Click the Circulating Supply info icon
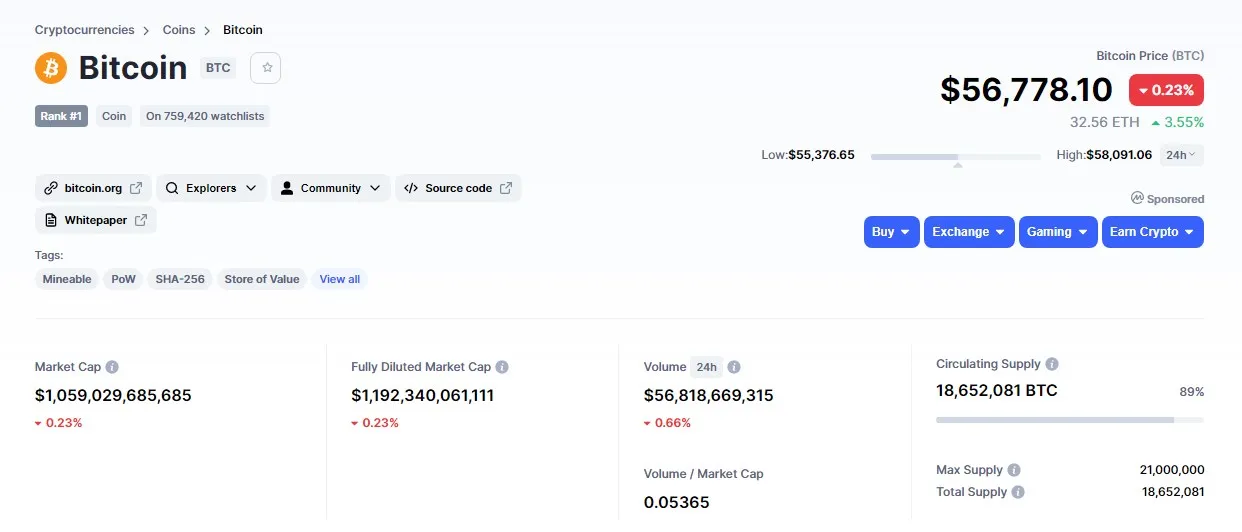 [x=1052, y=364]
